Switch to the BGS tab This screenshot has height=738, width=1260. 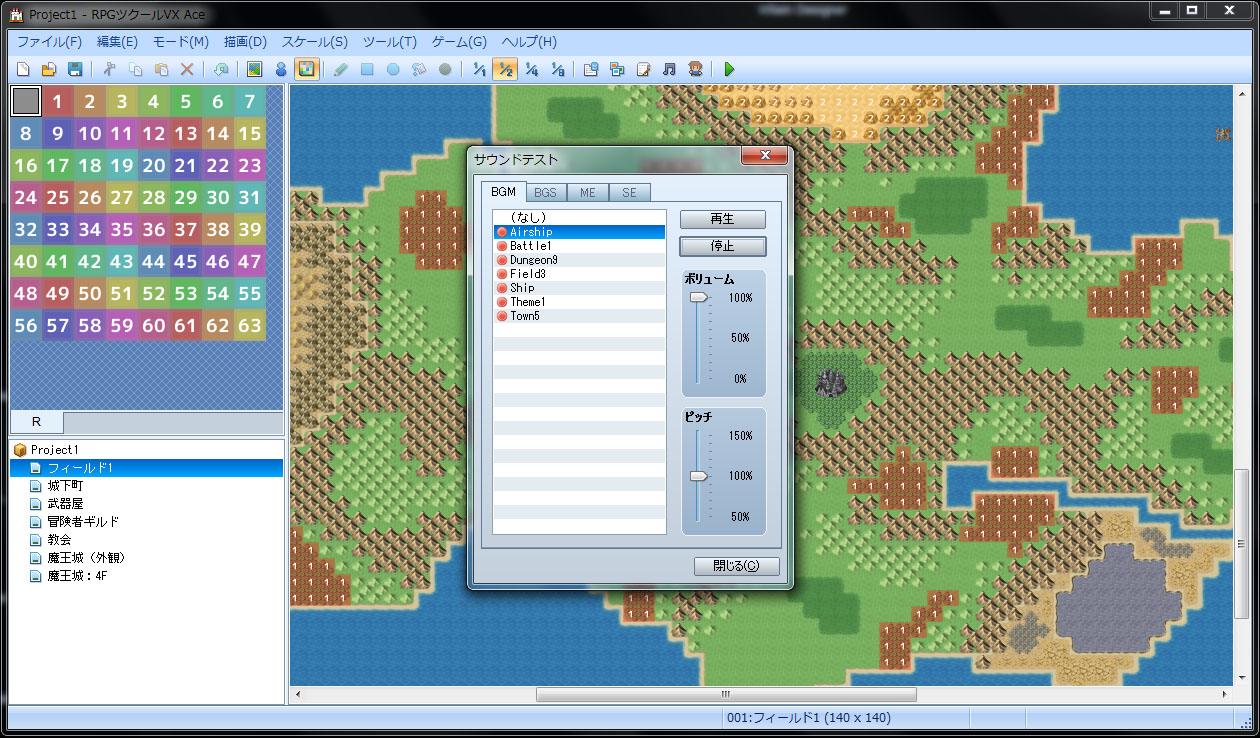pyautogui.click(x=545, y=193)
